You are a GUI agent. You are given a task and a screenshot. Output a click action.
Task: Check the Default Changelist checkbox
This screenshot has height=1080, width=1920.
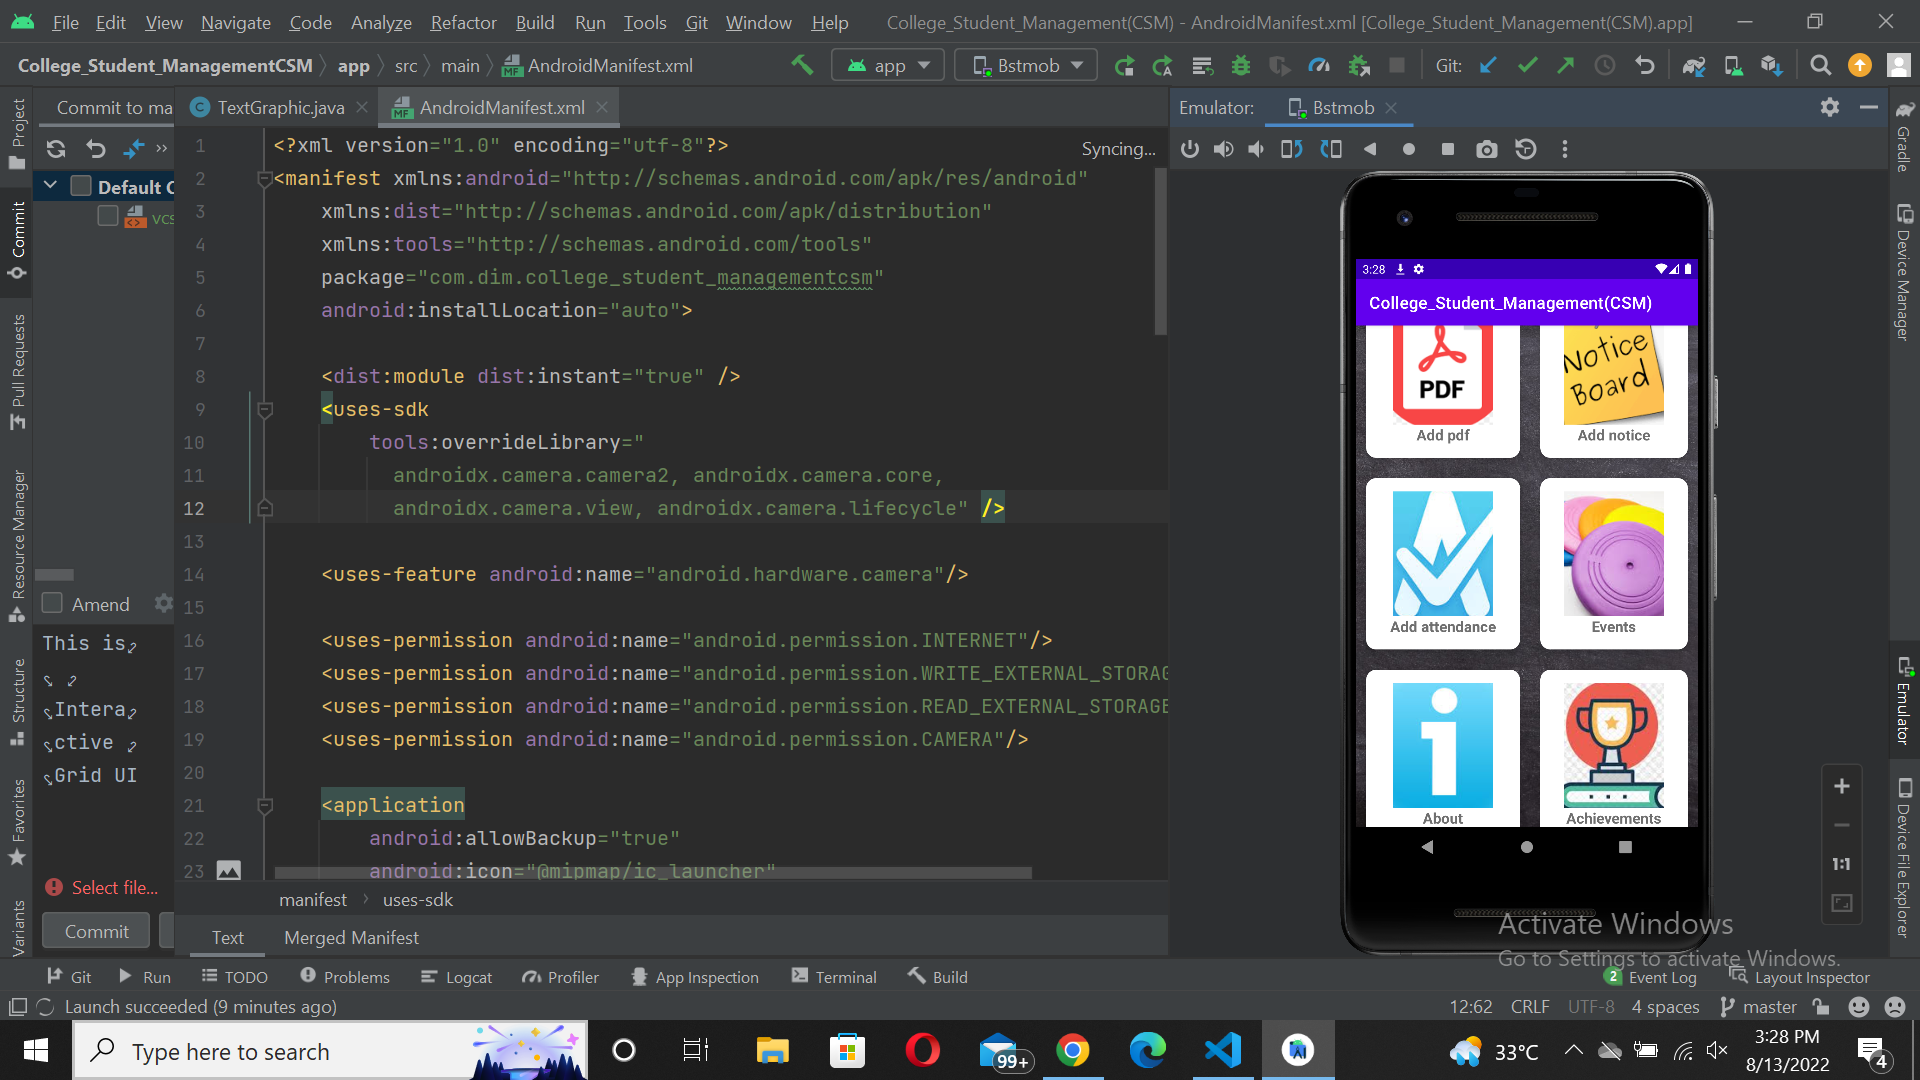[80, 186]
